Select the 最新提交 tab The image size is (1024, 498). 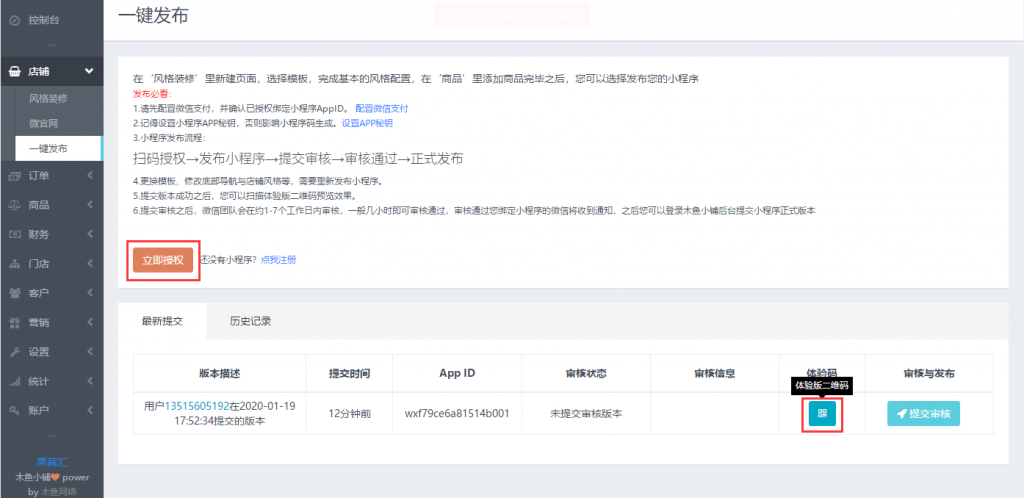(x=162, y=321)
